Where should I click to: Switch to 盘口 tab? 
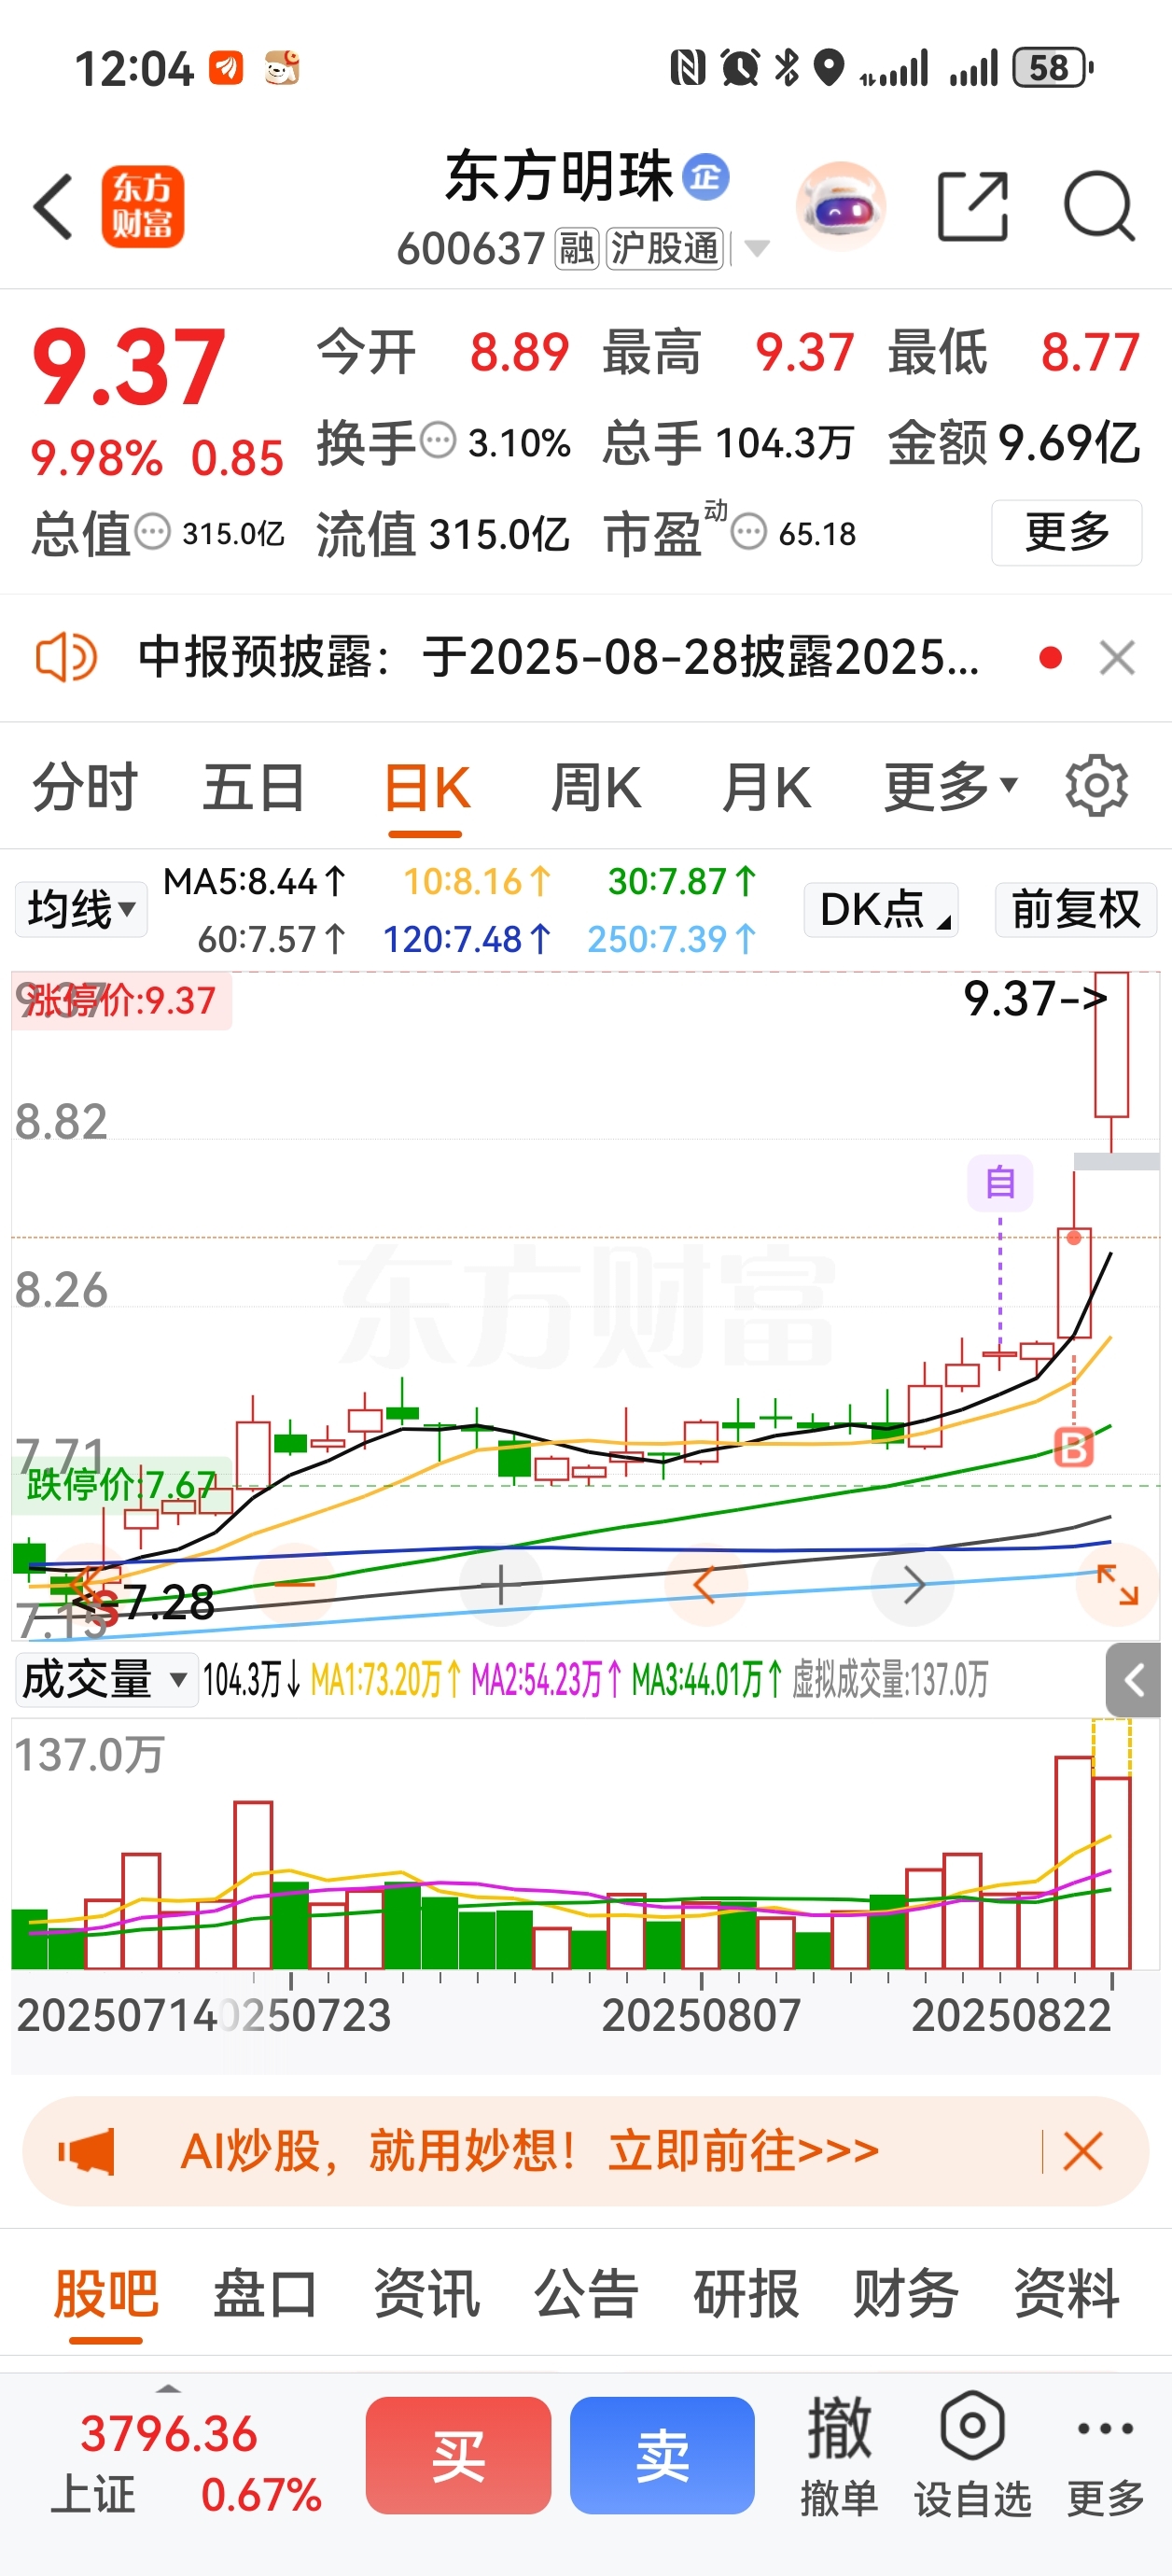[266, 2294]
